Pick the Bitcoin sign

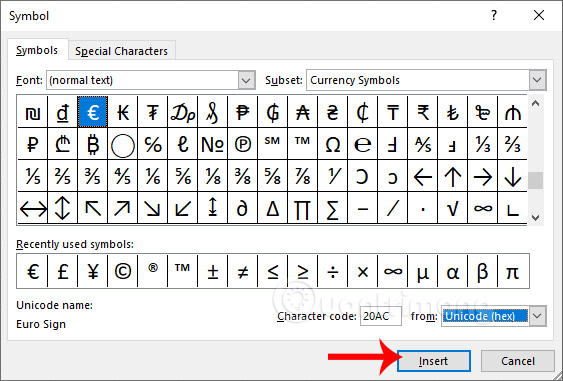(92, 144)
